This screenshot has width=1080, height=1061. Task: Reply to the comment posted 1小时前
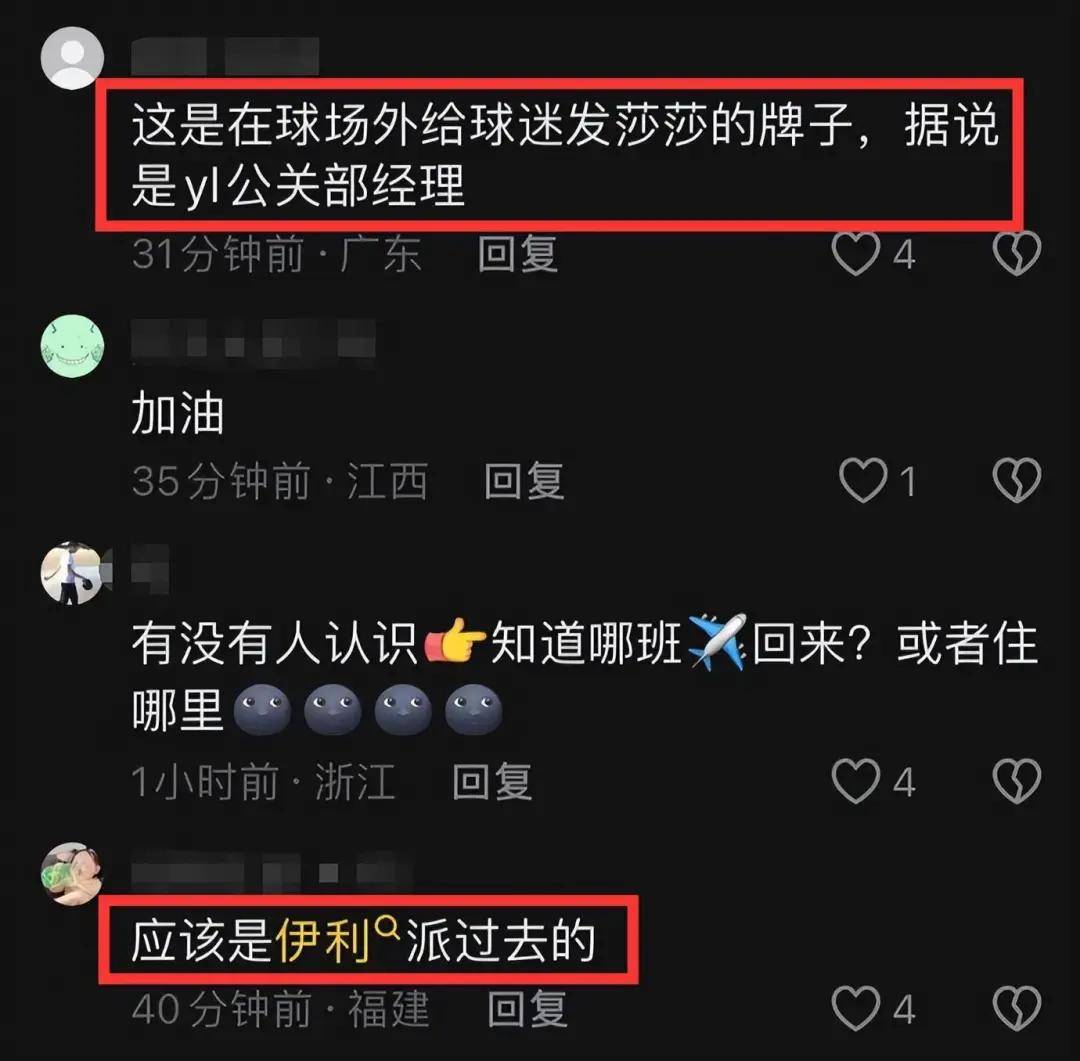(492, 781)
